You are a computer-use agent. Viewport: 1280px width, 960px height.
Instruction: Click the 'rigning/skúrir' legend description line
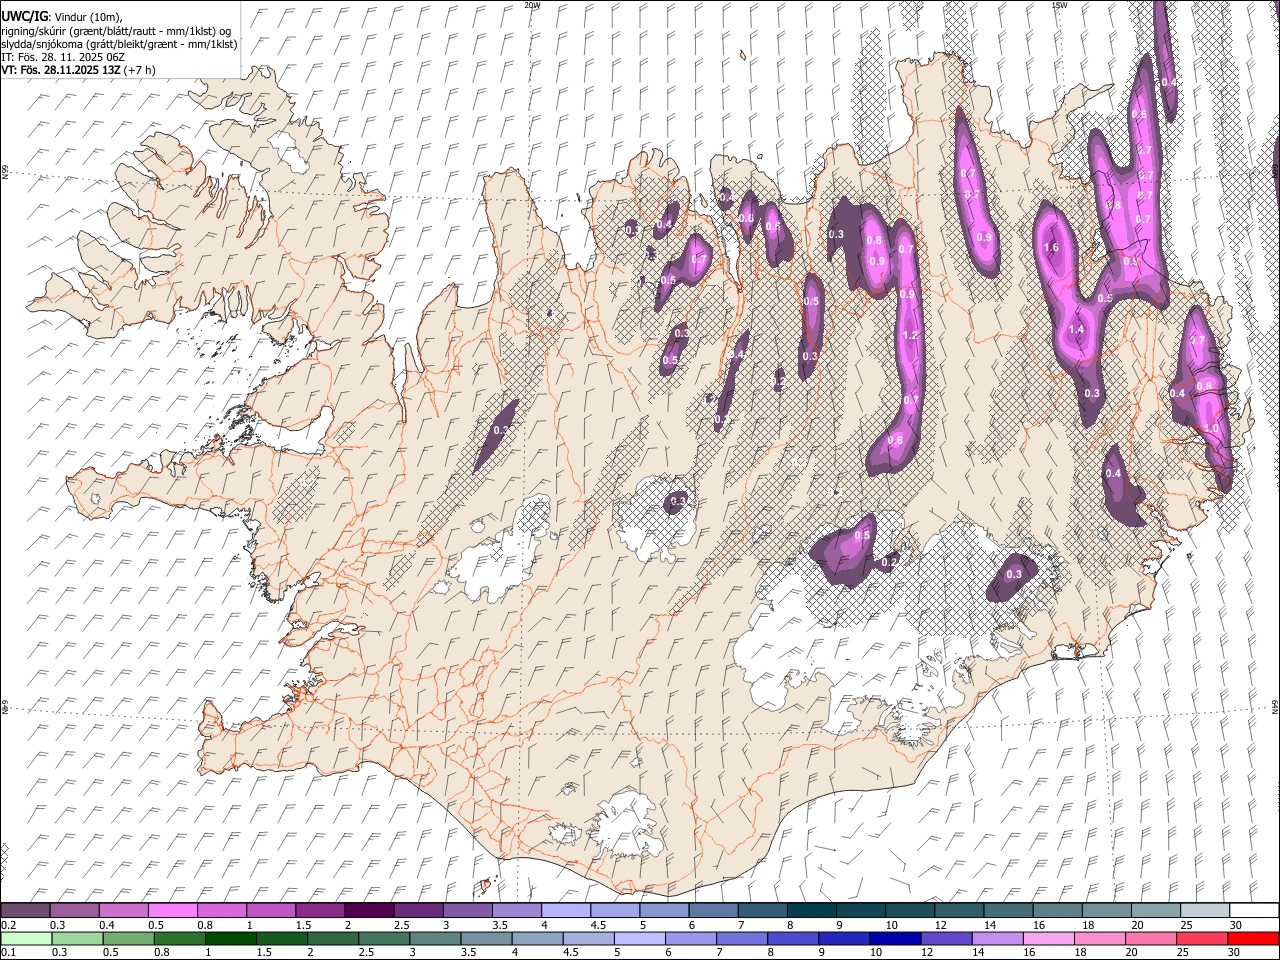coord(117,31)
